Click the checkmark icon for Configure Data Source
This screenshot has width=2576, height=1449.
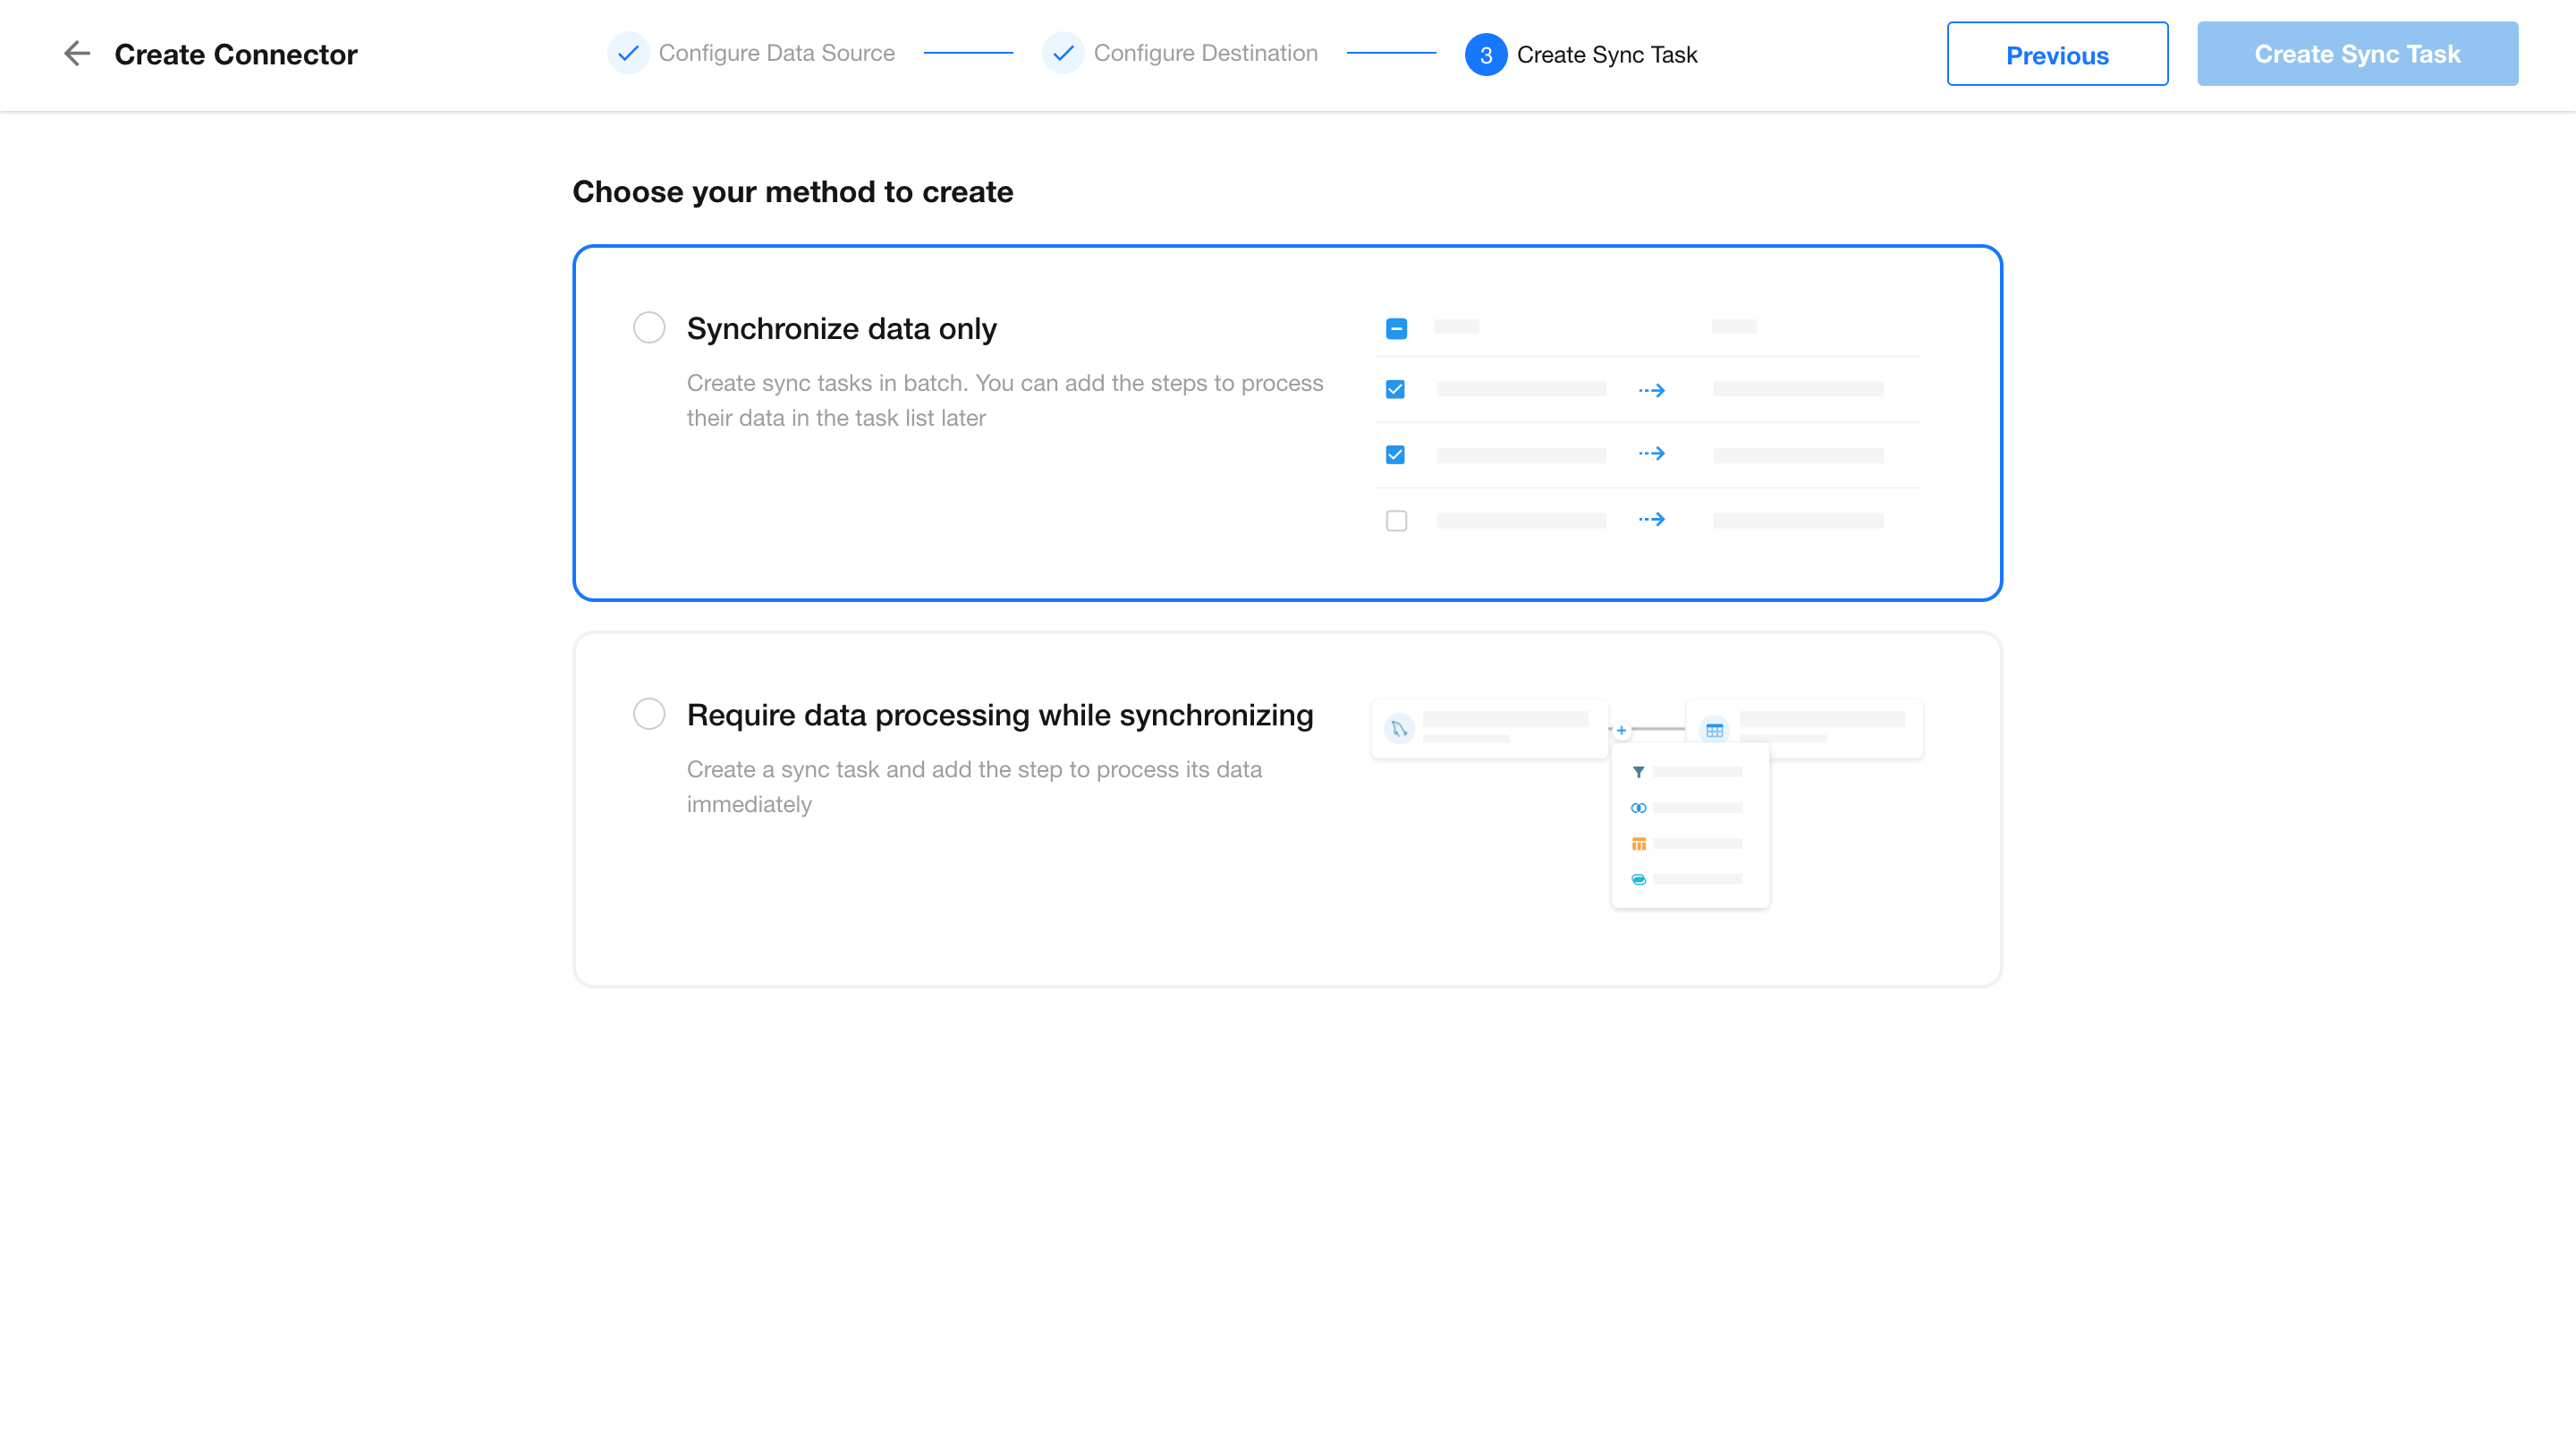tap(628, 53)
